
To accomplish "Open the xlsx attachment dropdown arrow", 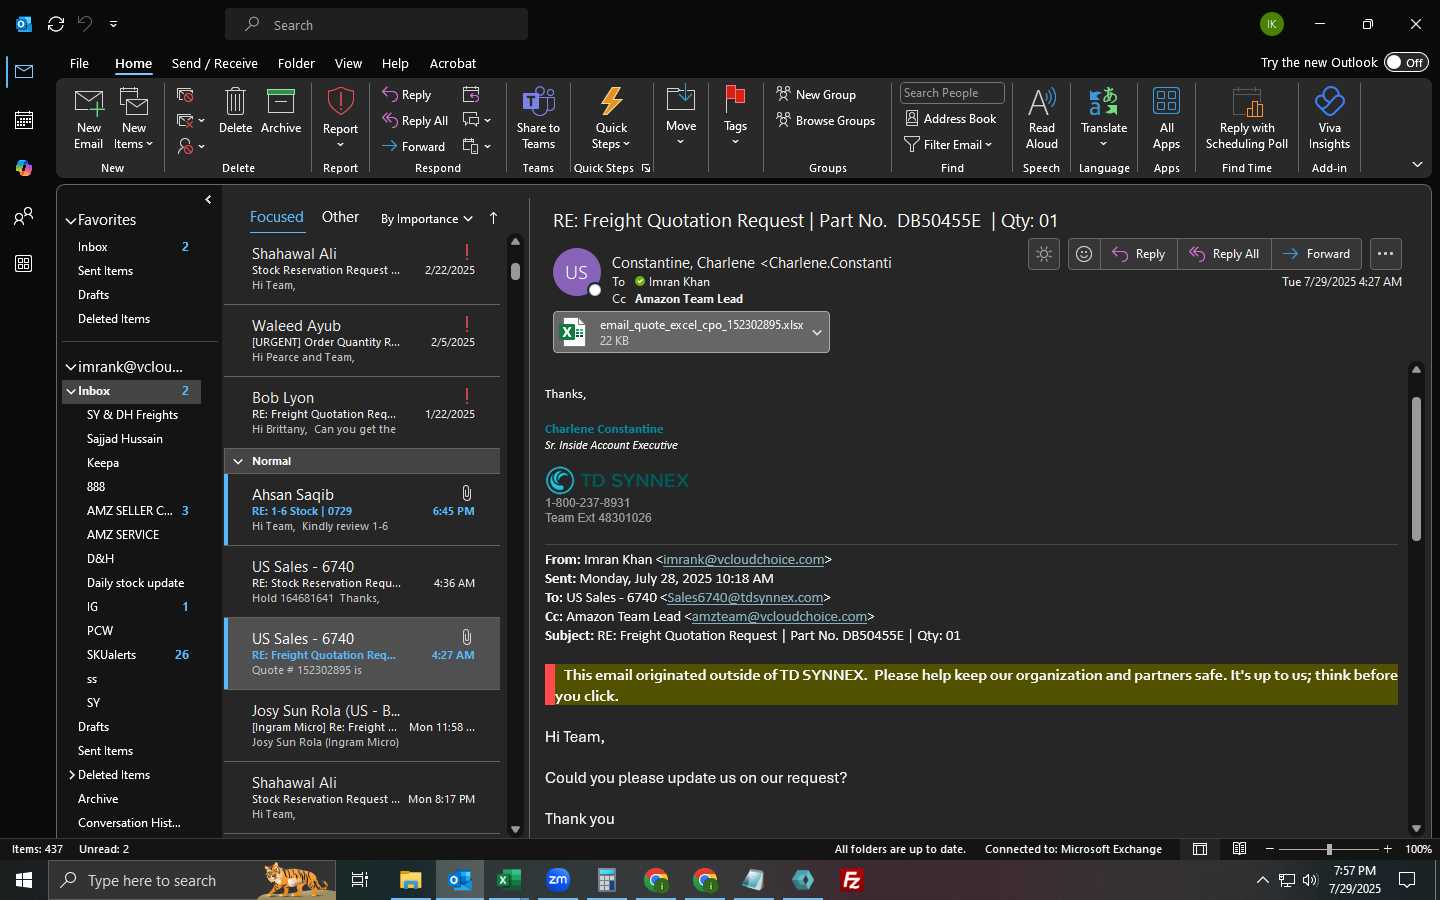I will coord(817,333).
